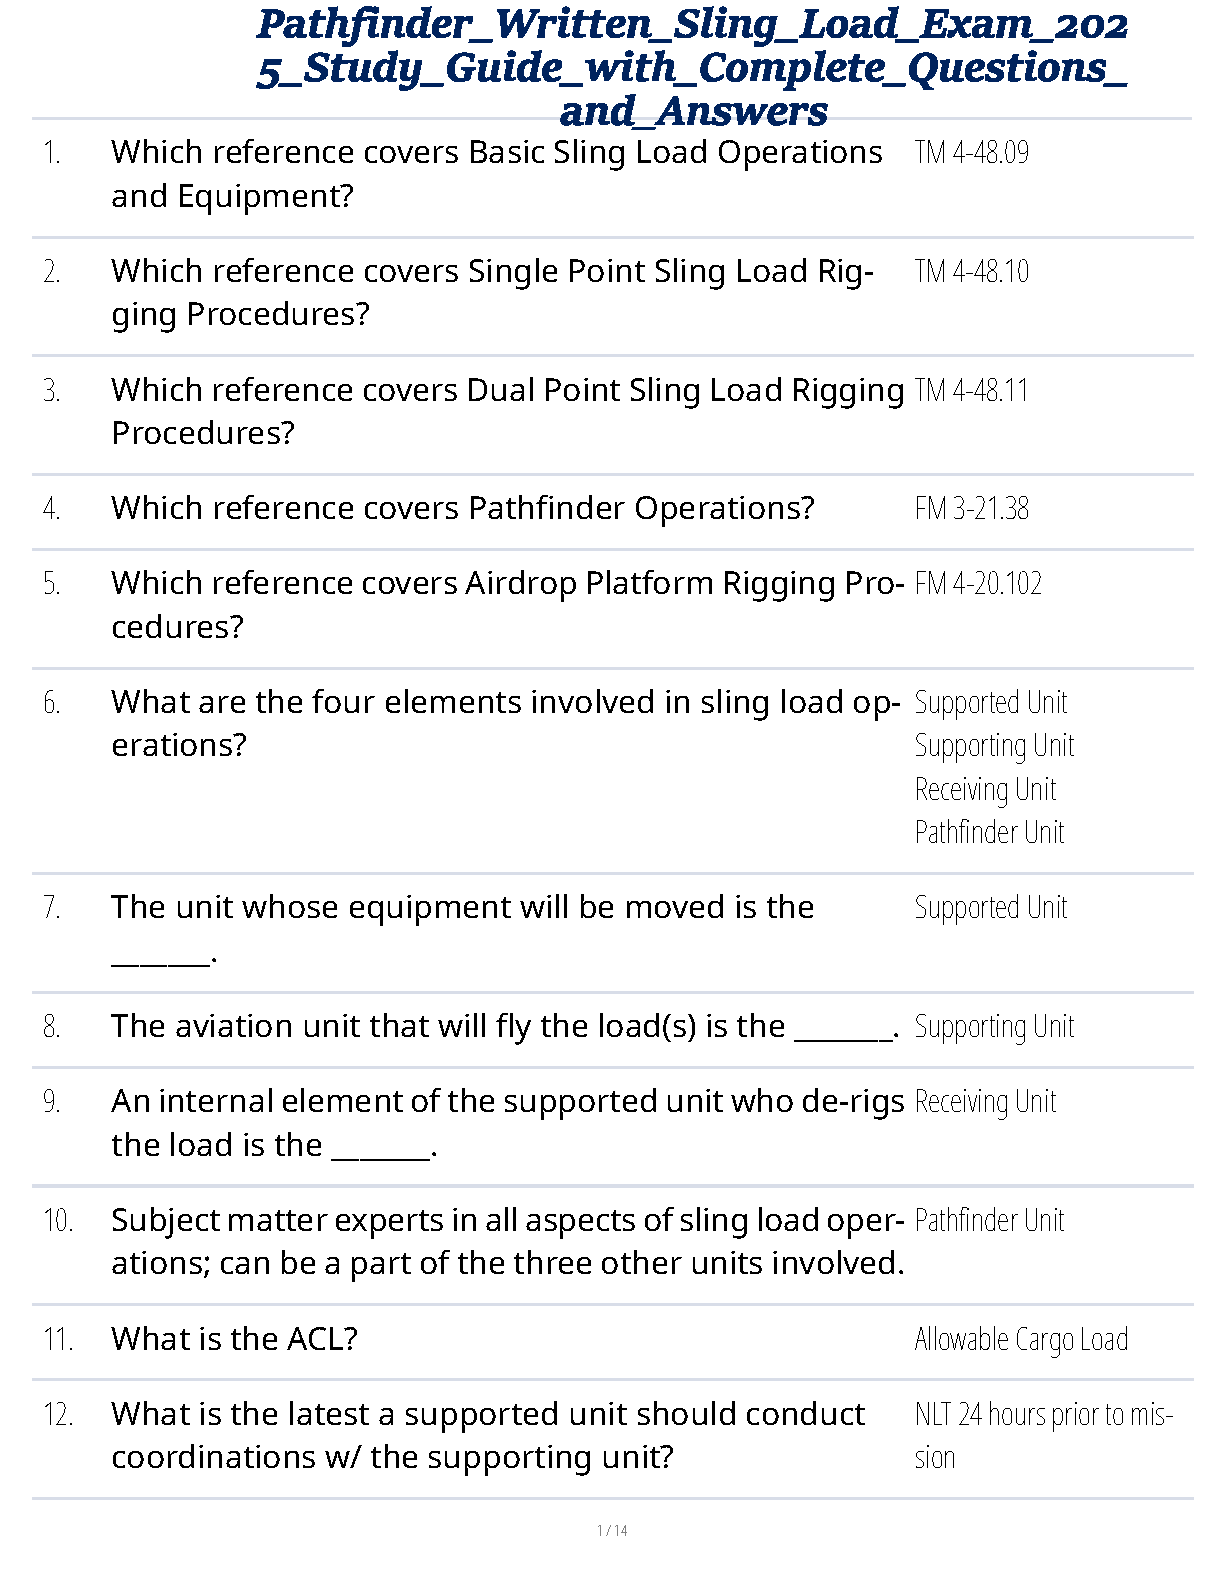Screen dimensions: 1224x1584
Task: Click the aviation unit fill-in-the-blank question
Action: click(505, 1027)
